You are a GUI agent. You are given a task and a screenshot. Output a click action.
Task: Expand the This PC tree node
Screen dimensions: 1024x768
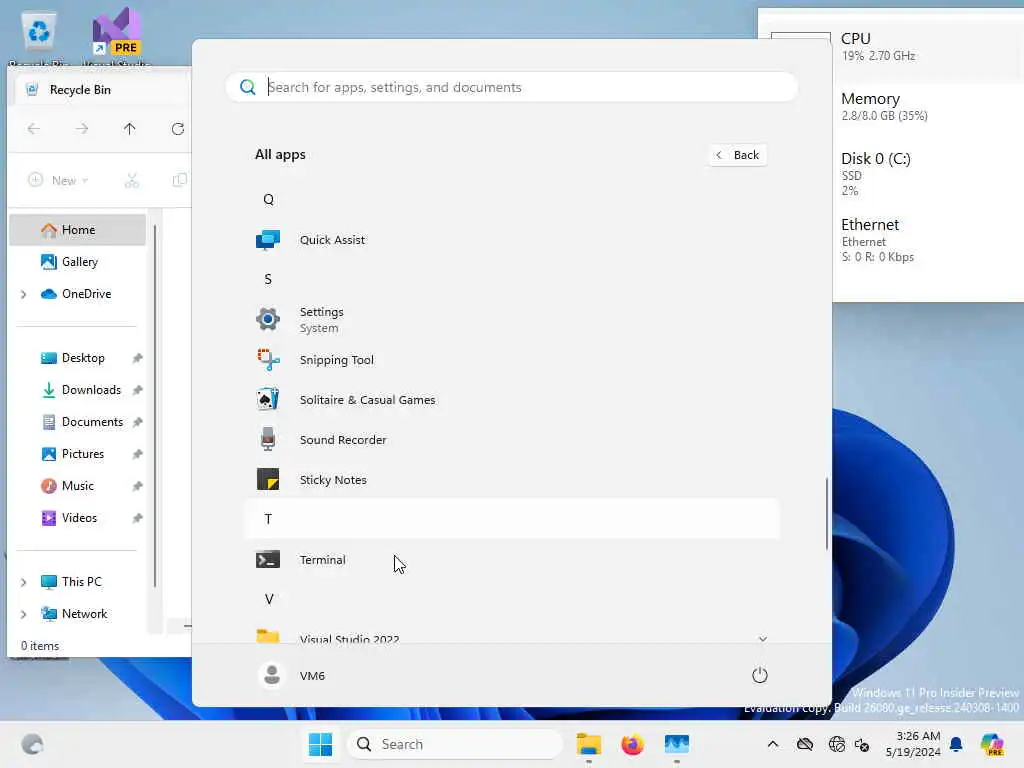24,582
